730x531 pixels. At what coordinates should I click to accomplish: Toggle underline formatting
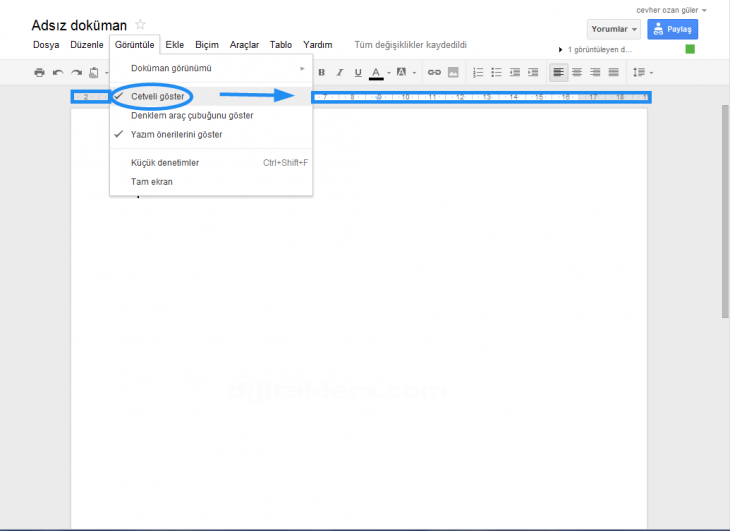click(x=358, y=73)
